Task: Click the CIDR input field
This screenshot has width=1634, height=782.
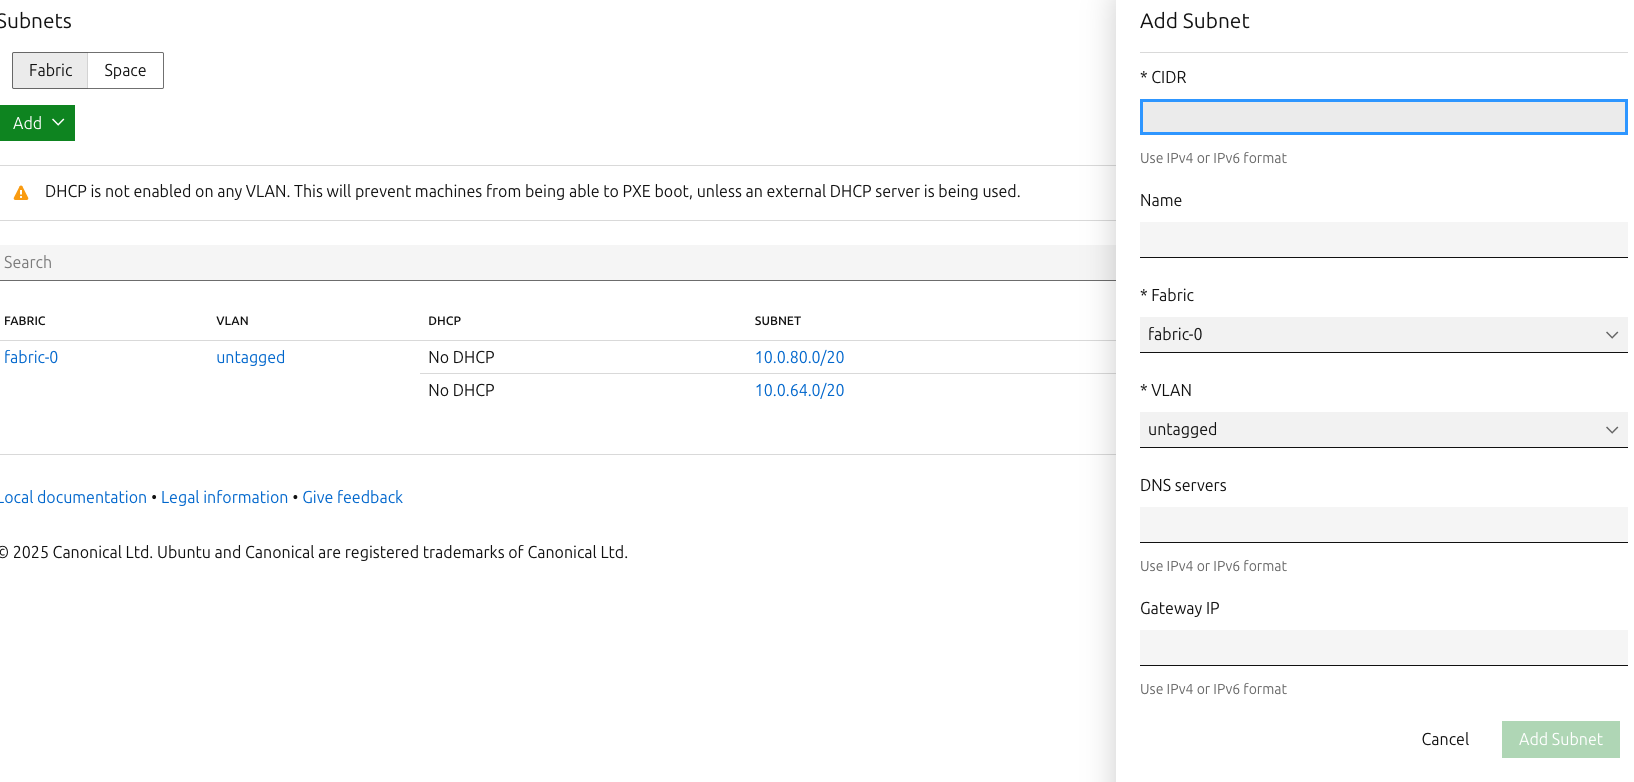Action: [x=1382, y=117]
